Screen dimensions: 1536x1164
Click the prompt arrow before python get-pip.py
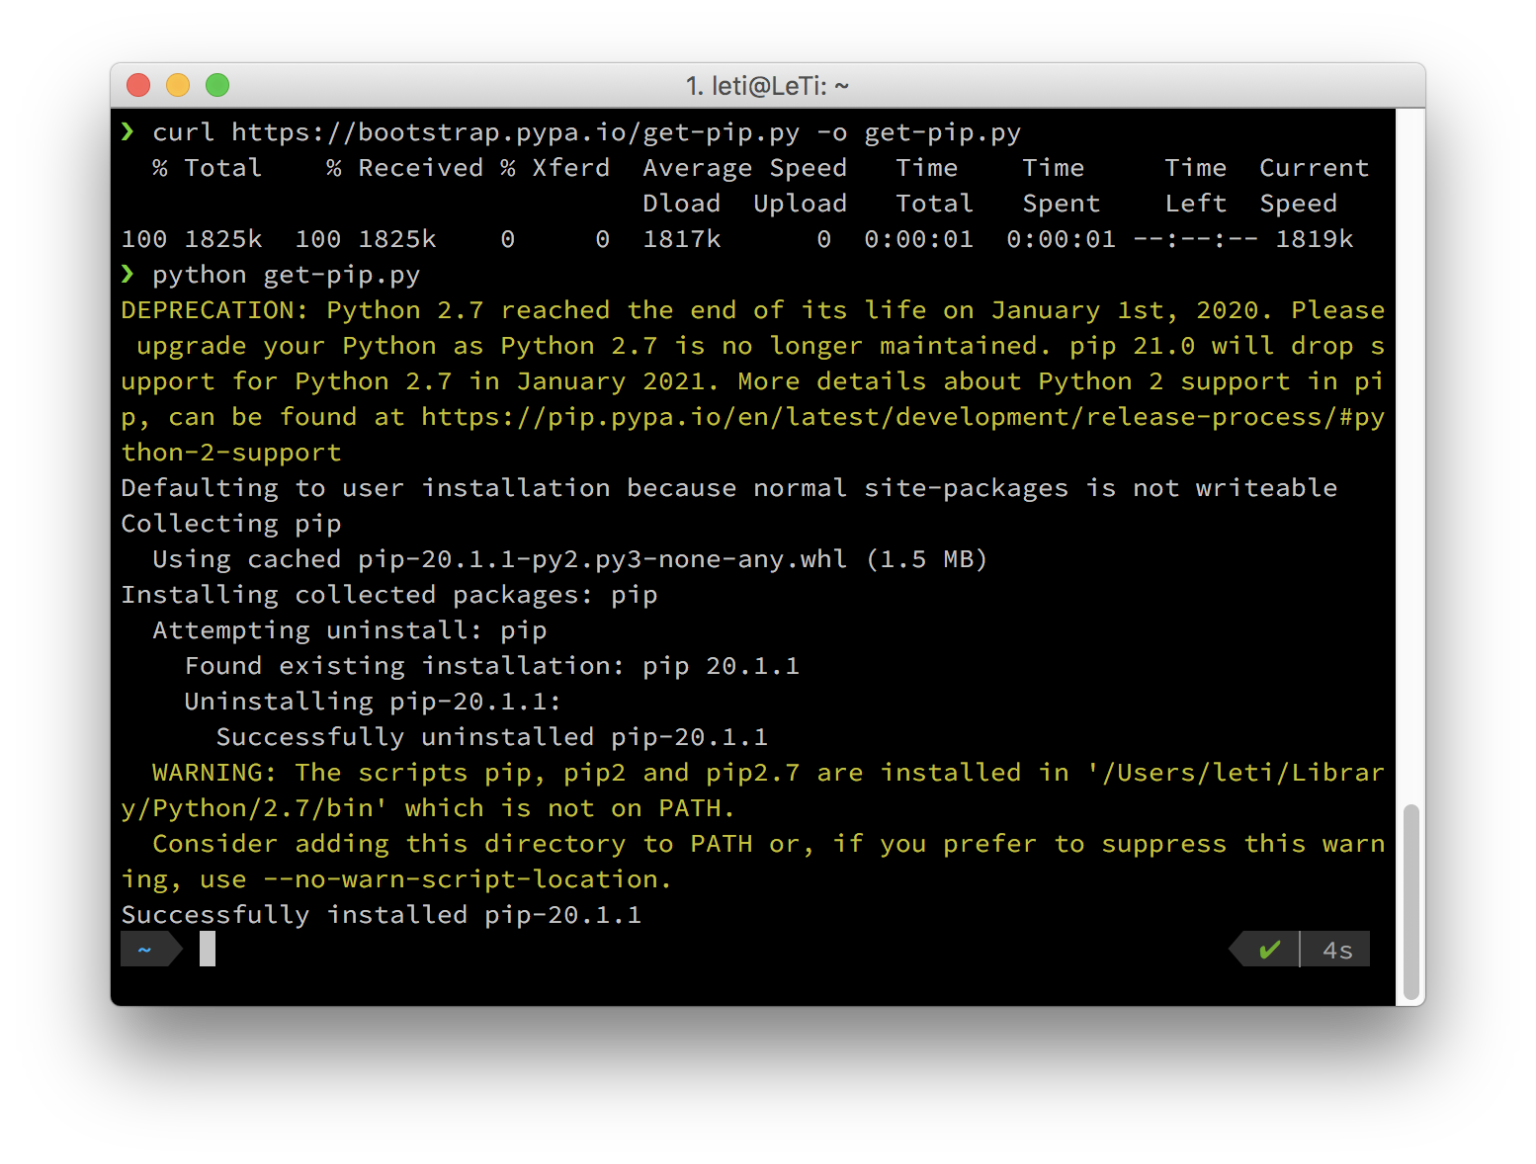tap(127, 274)
